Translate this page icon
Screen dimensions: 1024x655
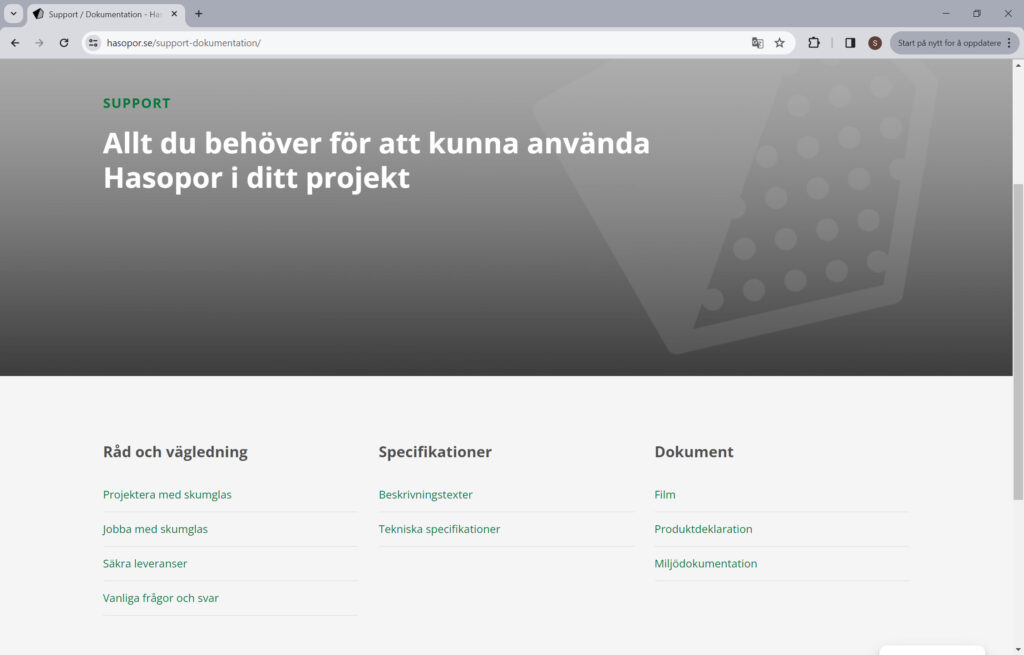point(758,43)
